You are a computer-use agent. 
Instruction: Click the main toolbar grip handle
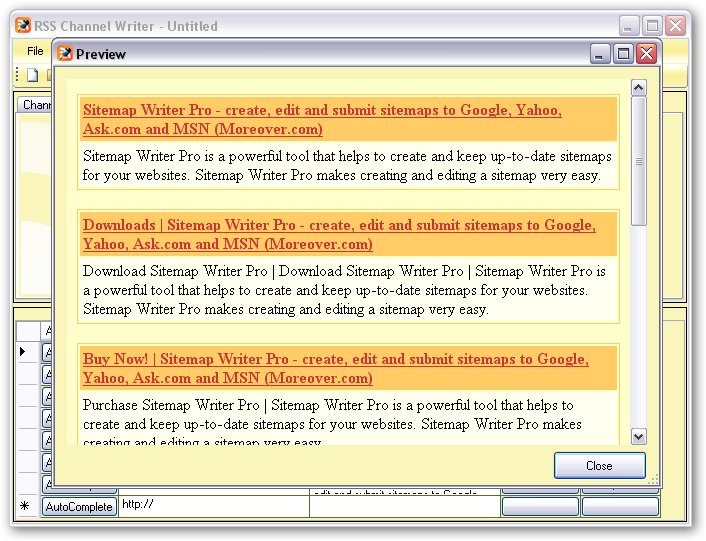pos(17,75)
